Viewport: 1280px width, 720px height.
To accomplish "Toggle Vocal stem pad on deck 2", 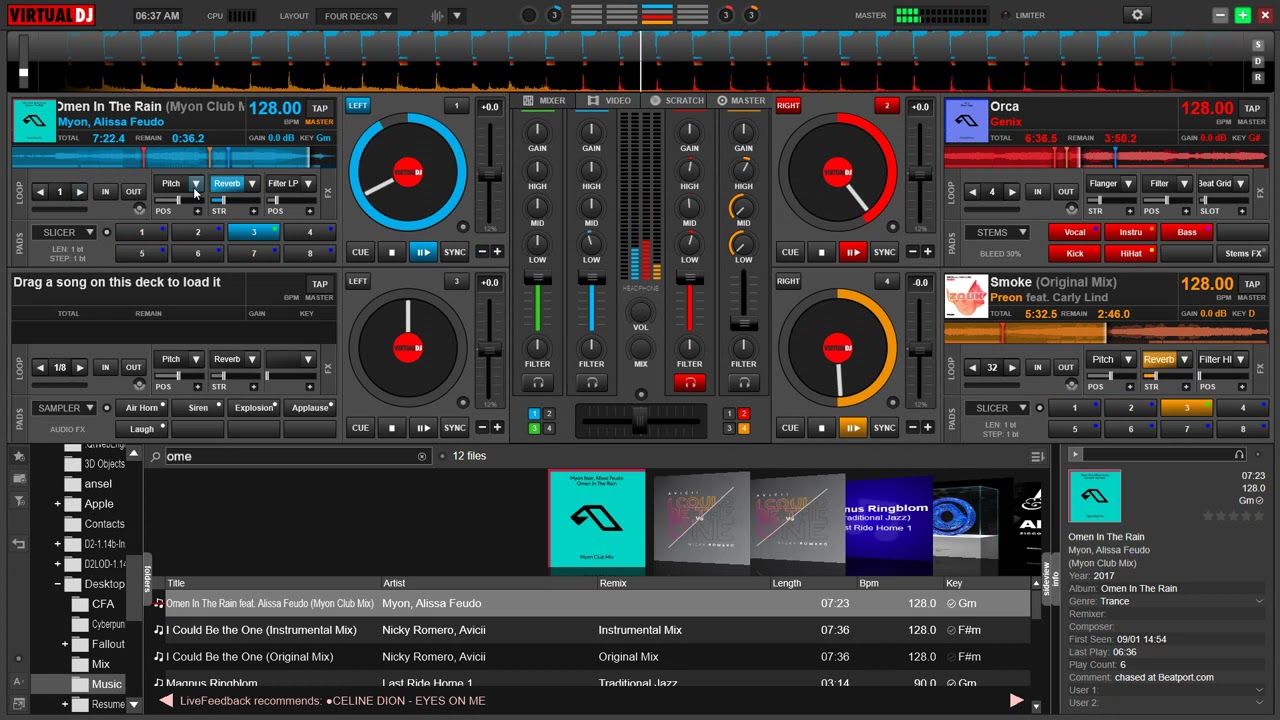I will [1075, 232].
